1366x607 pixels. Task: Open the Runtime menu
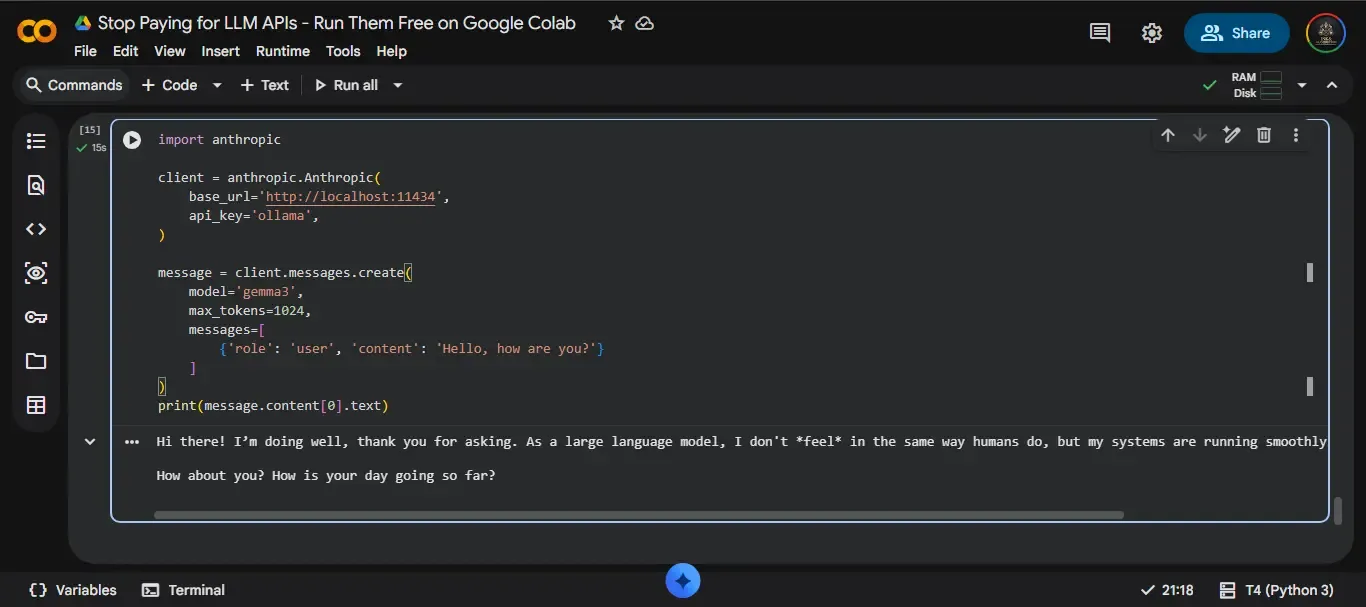(x=283, y=51)
